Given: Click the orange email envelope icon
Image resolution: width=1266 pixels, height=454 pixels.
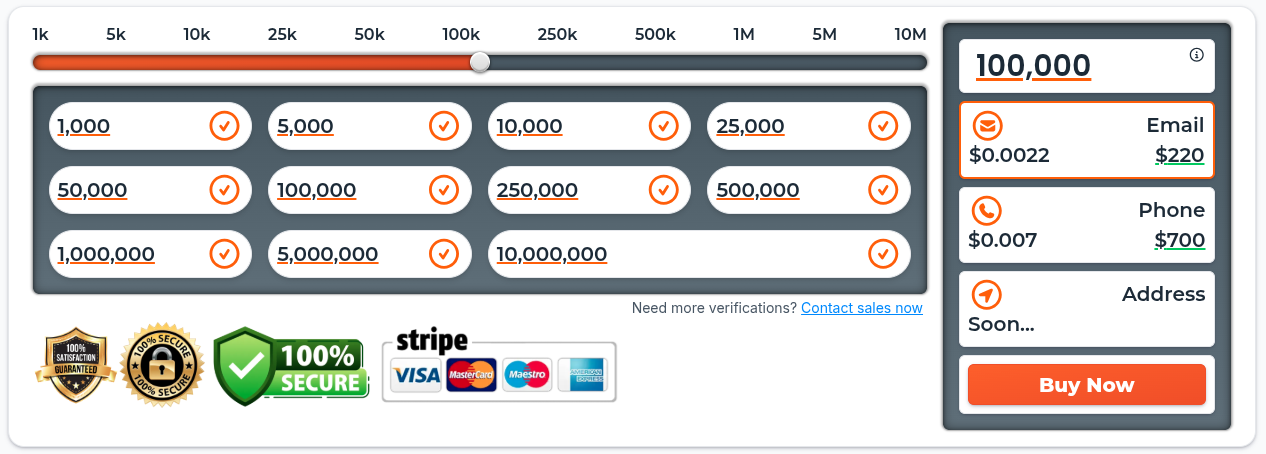Looking at the screenshot, I should (x=987, y=126).
